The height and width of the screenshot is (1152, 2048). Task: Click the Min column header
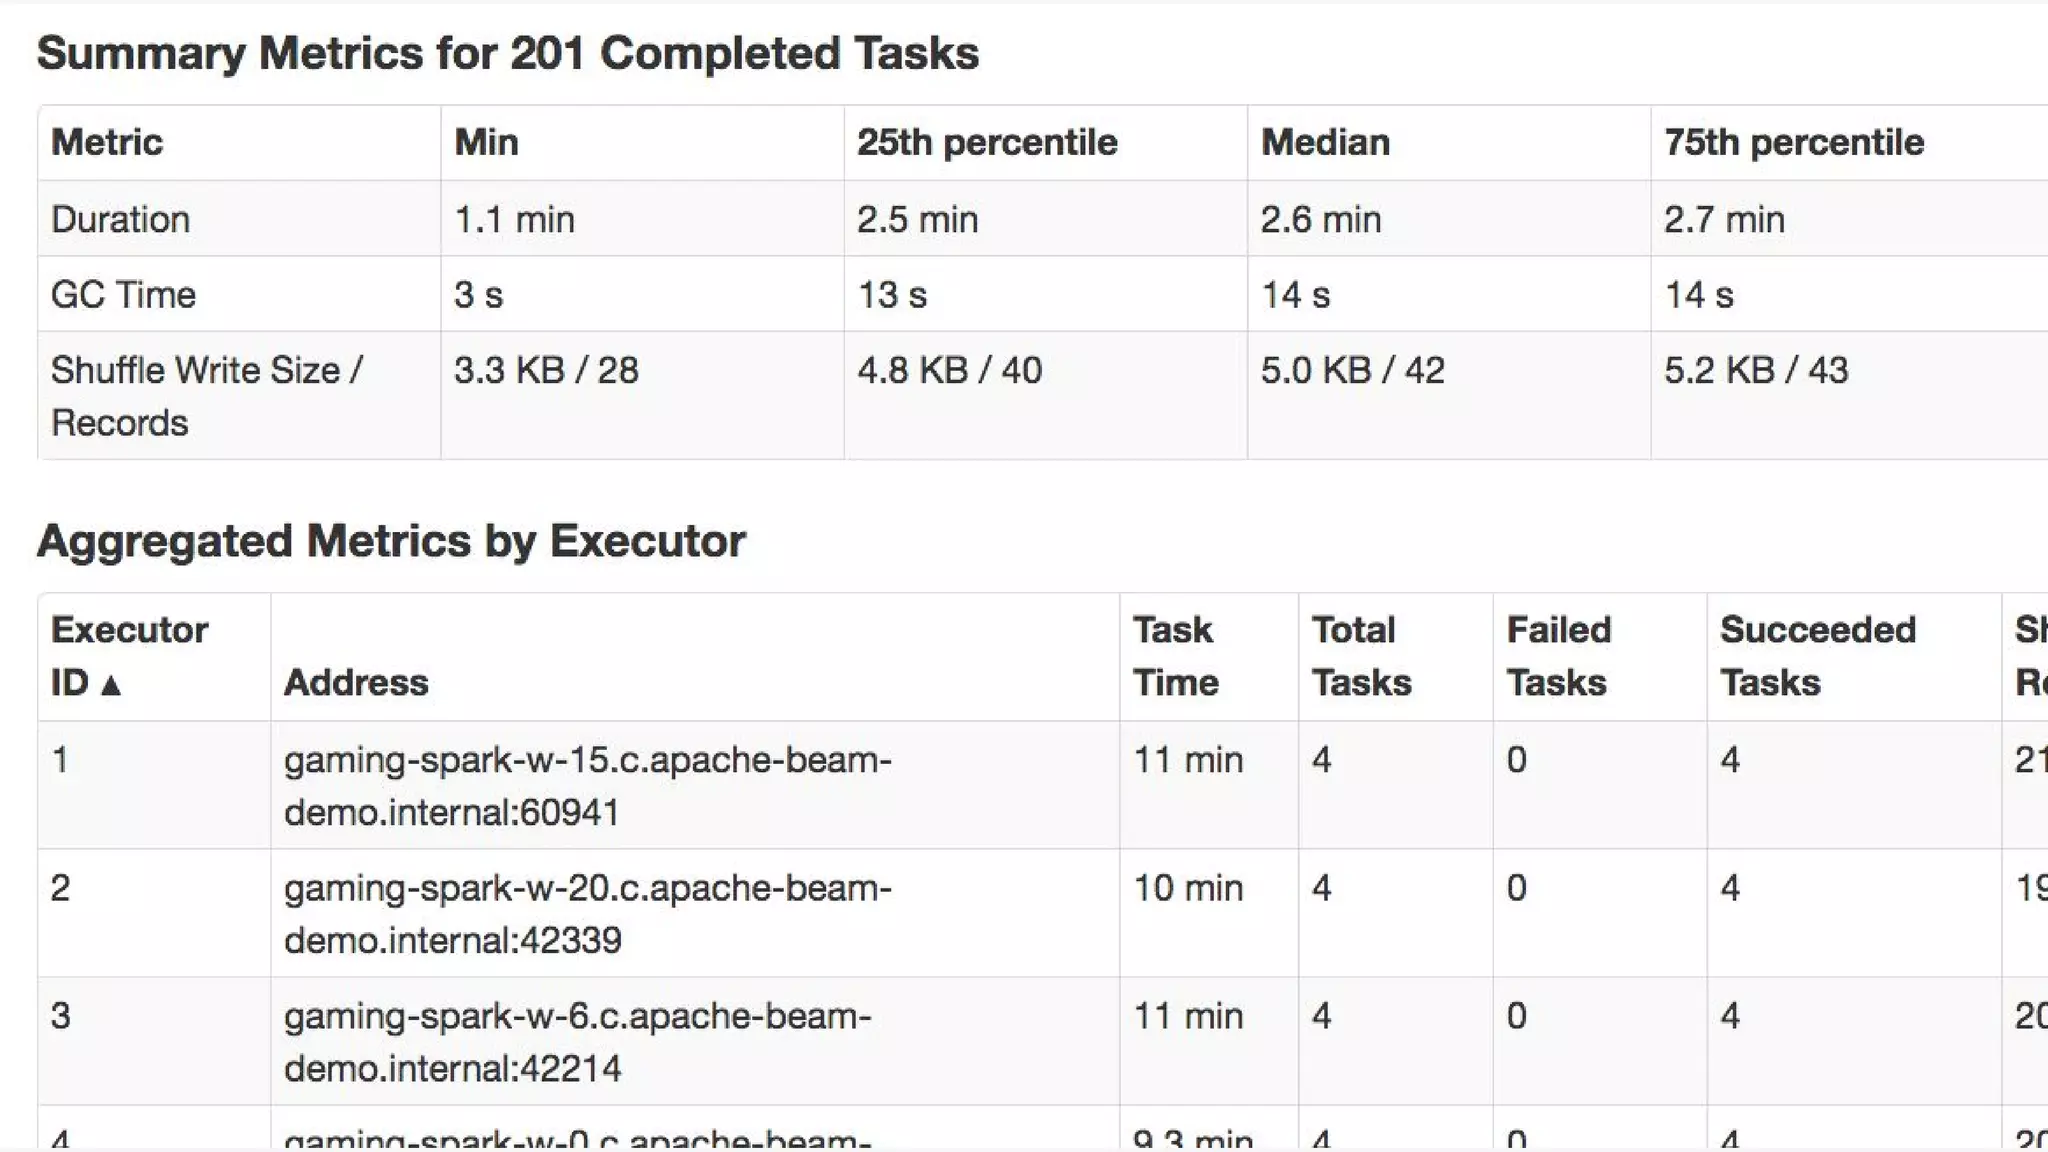pyautogui.click(x=486, y=142)
